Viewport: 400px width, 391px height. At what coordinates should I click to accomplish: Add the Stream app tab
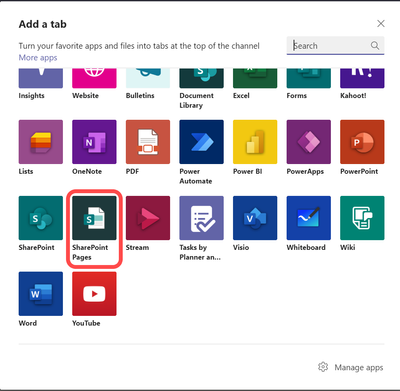pos(148,218)
